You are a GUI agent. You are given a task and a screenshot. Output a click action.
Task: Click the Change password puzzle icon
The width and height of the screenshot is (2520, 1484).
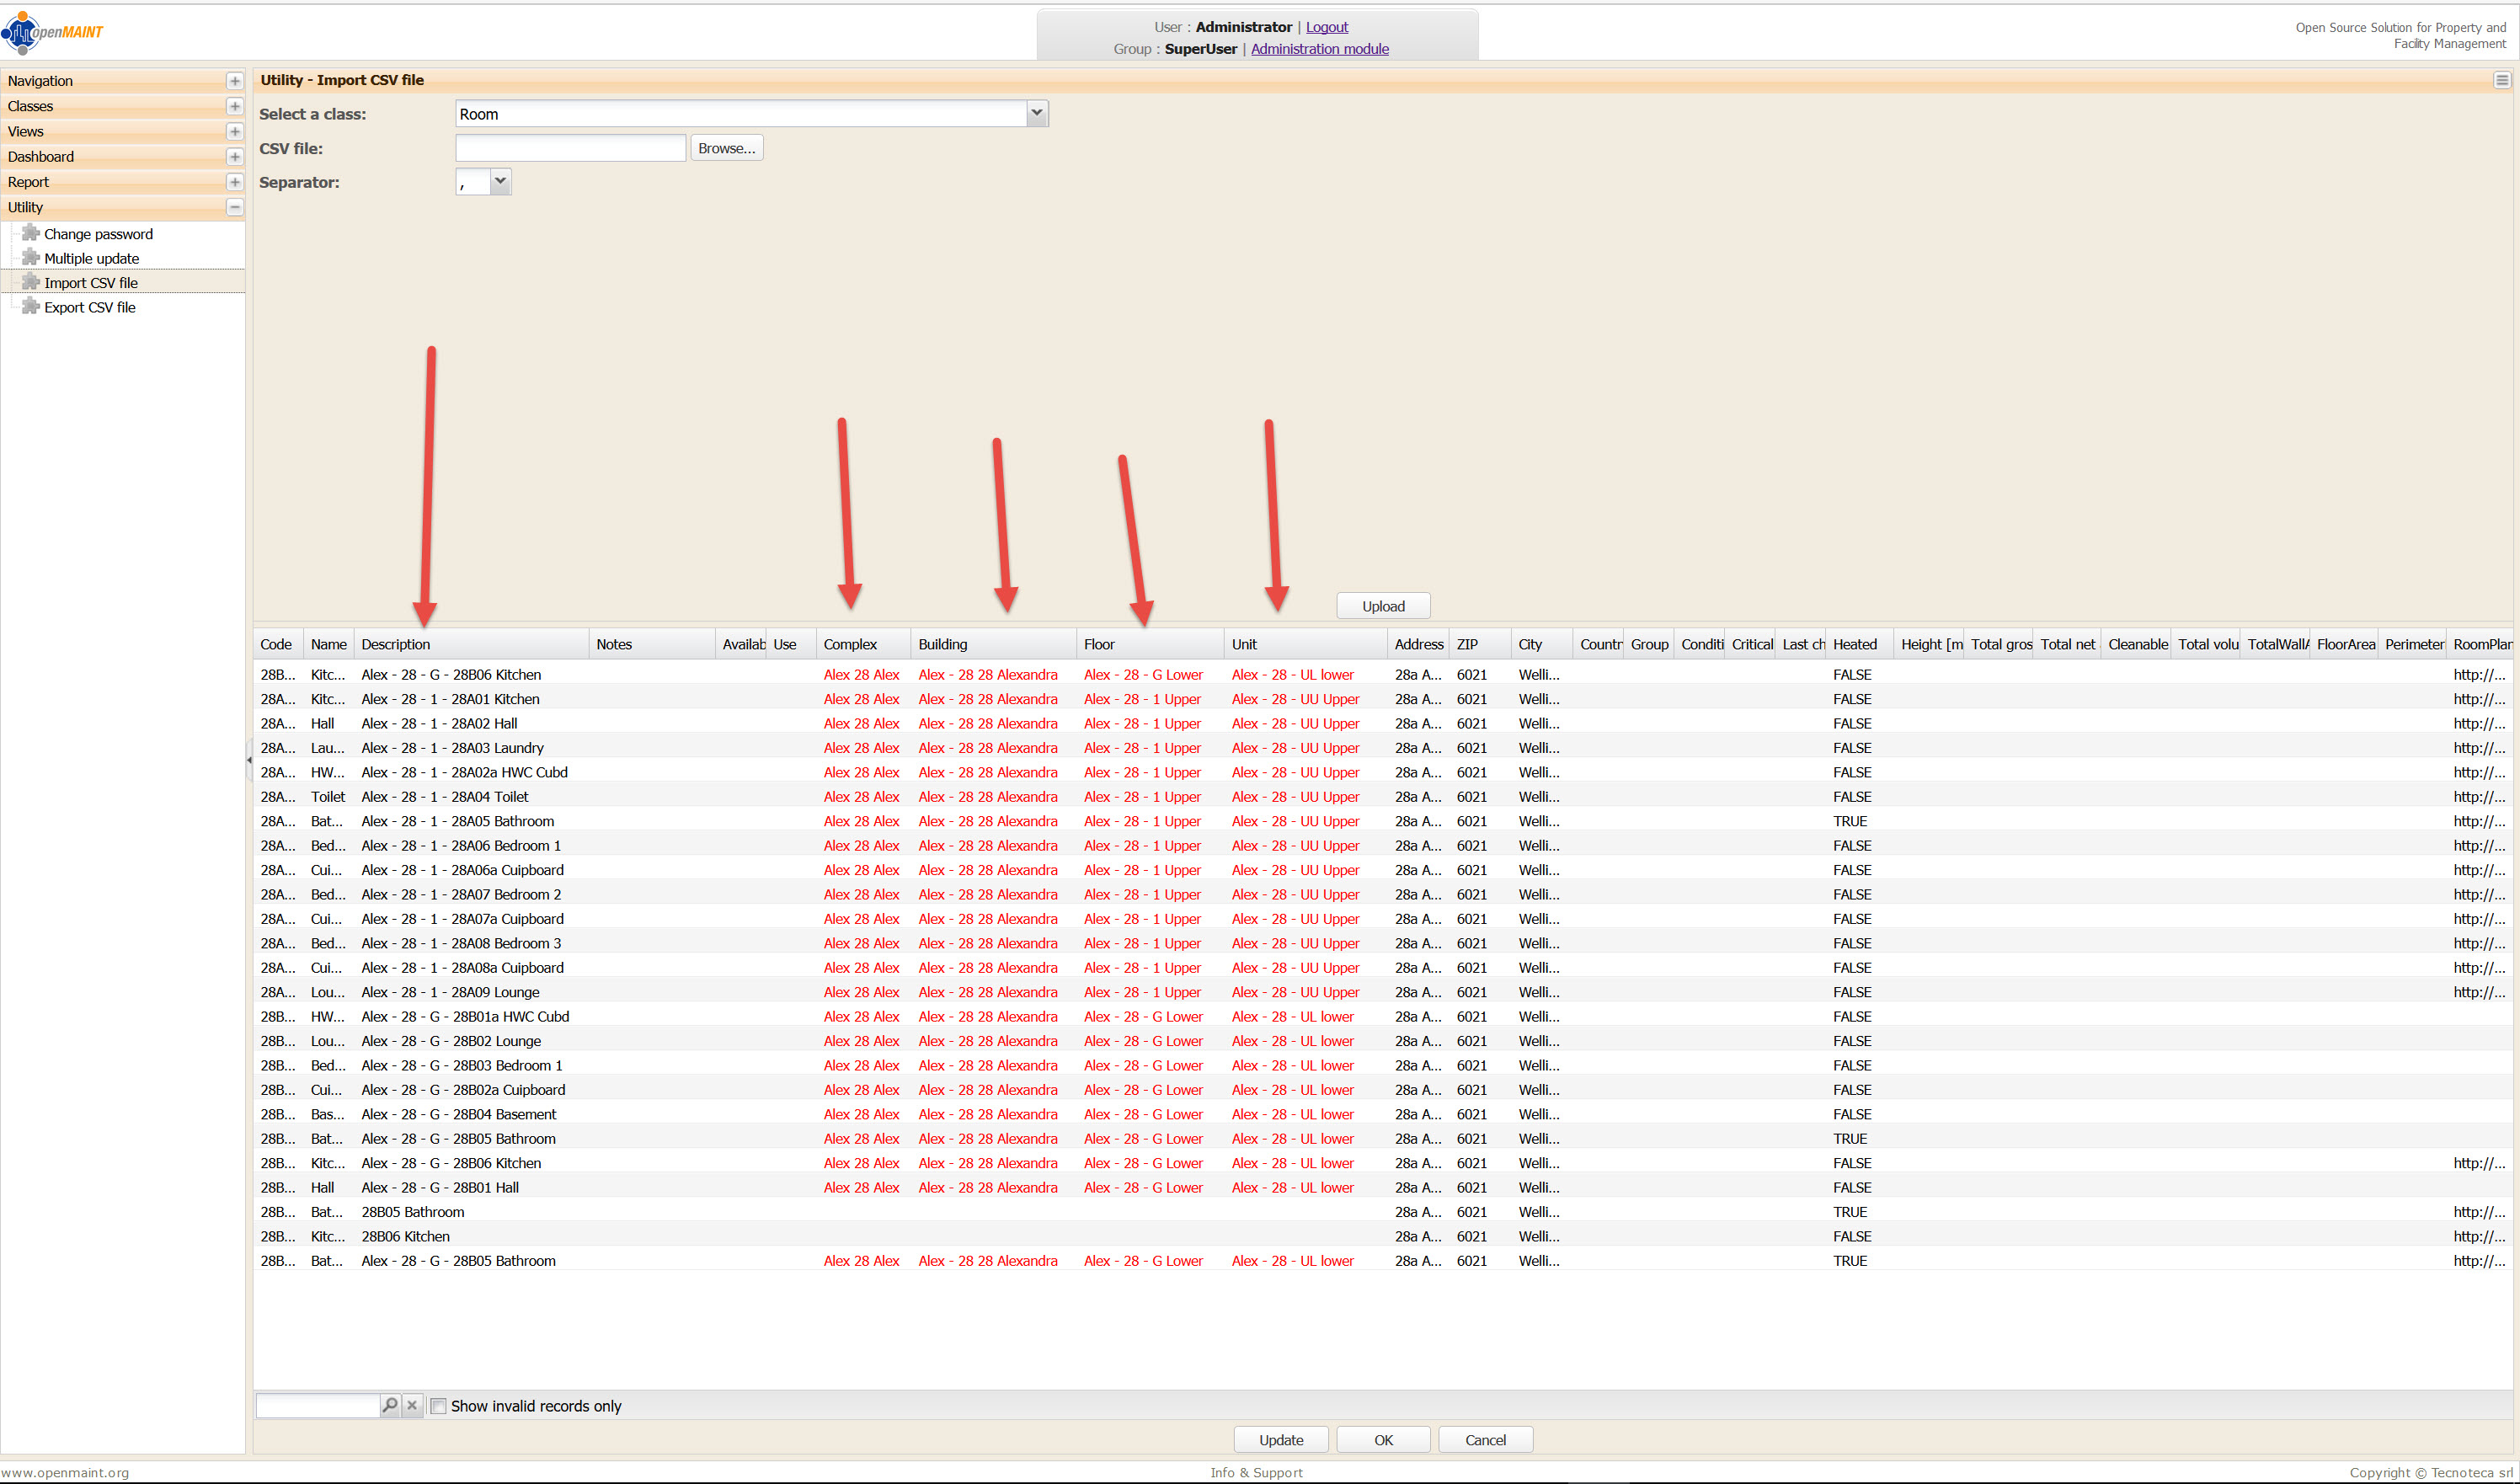[x=31, y=233]
